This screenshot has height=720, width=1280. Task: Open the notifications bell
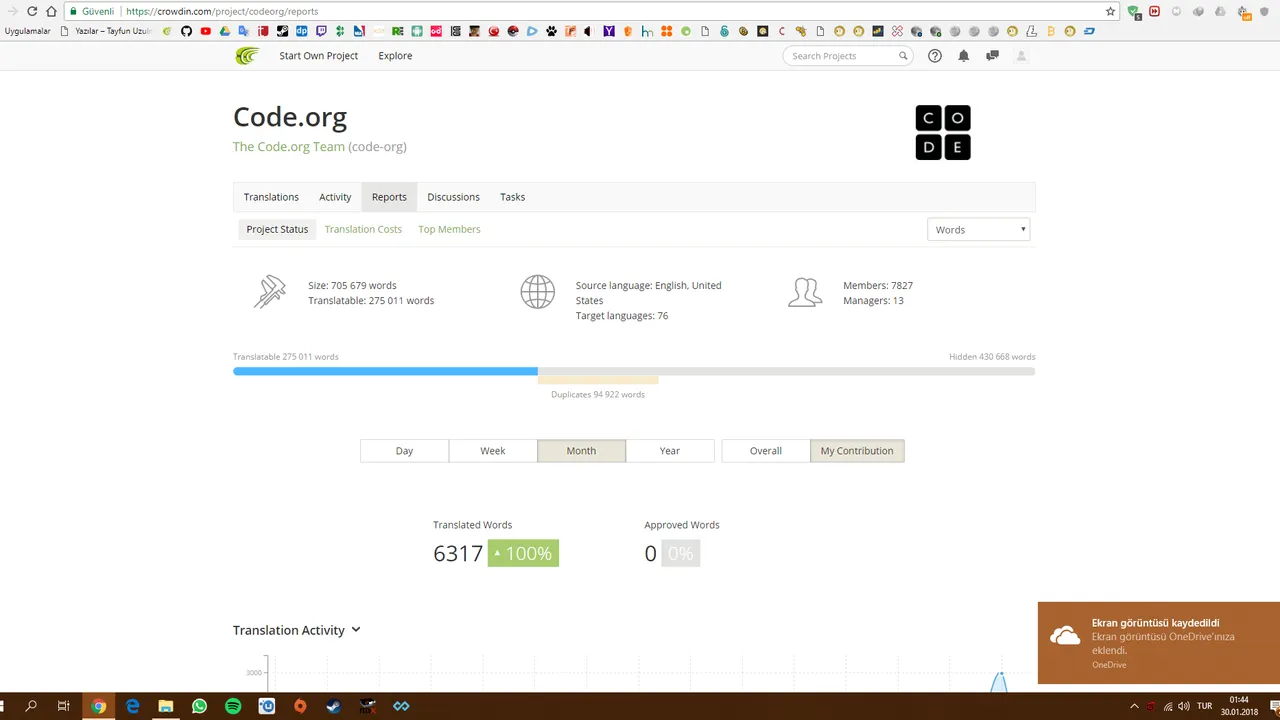tap(964, 56)
